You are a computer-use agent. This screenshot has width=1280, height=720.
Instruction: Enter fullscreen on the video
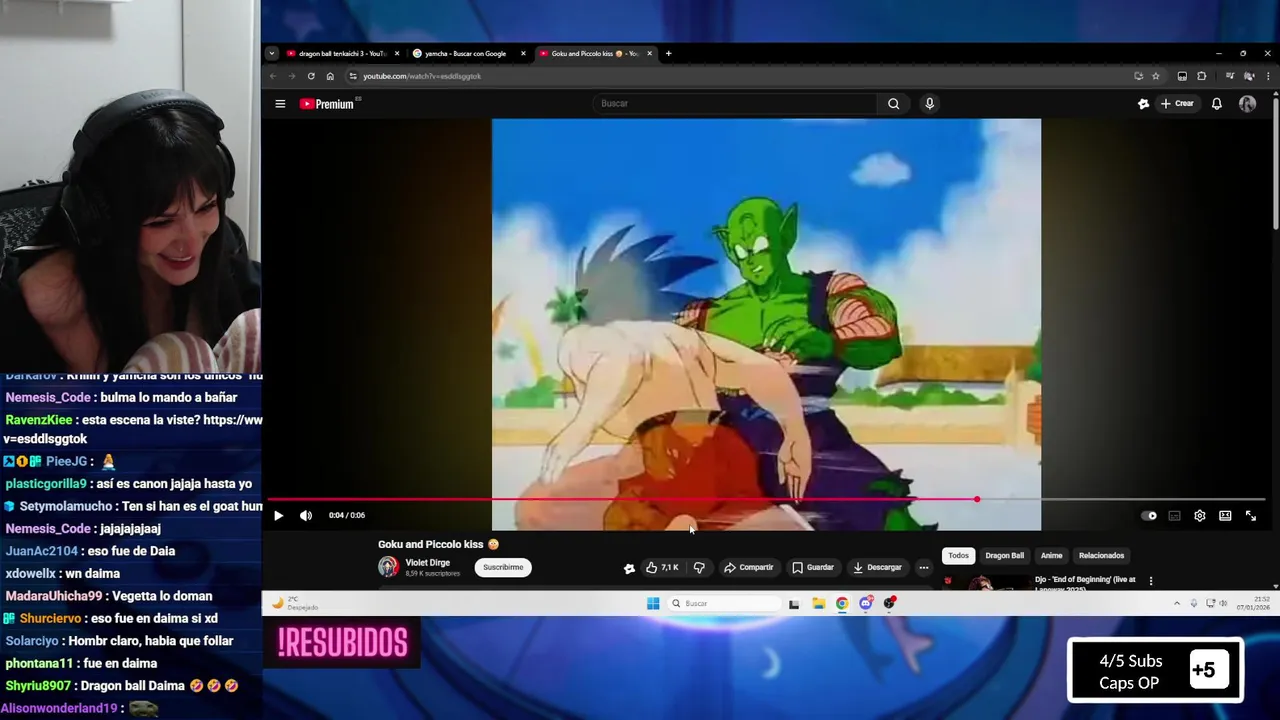click(1250, 516)
